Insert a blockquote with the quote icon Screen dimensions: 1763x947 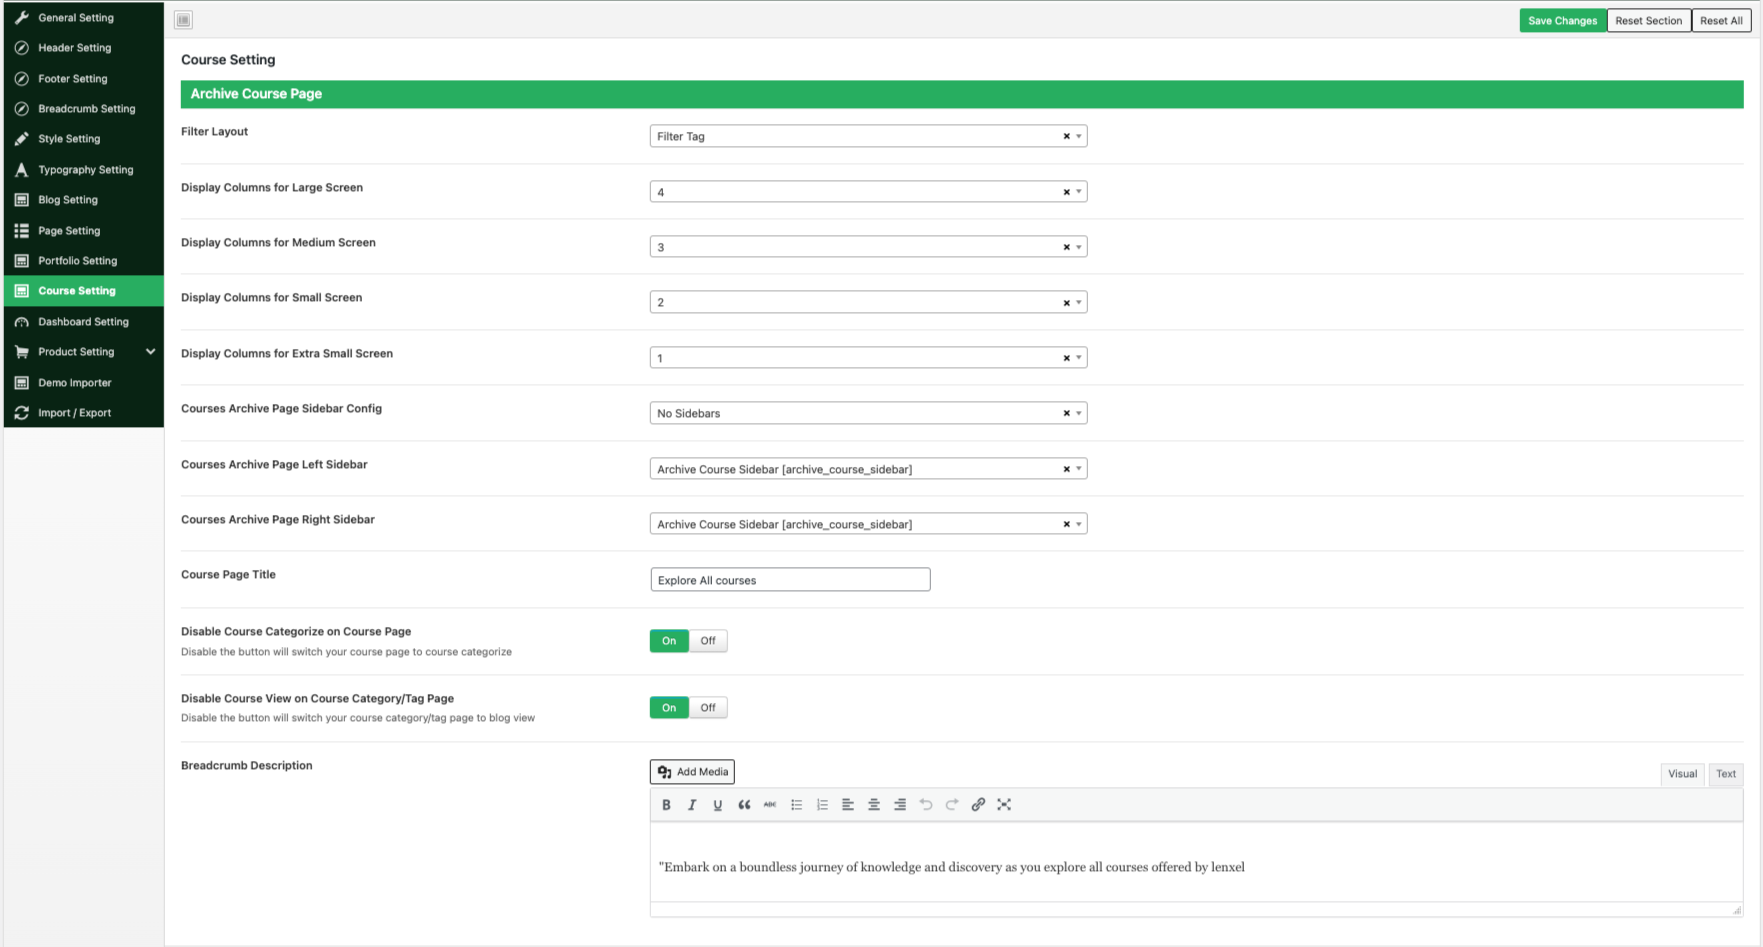click(744, 805)
